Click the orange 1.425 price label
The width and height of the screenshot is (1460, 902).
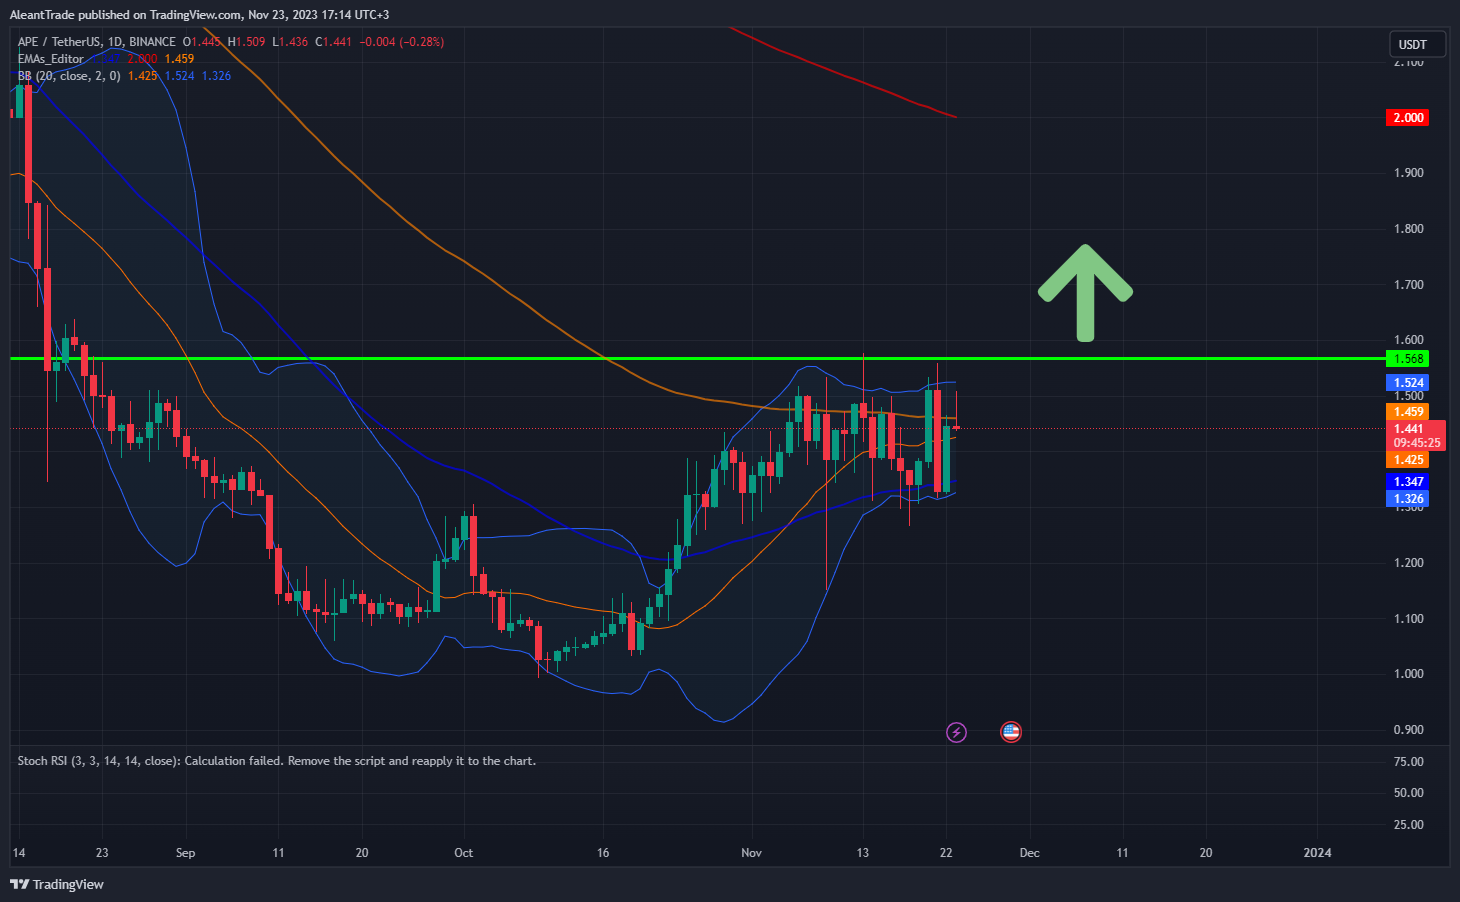(1408, 460)
